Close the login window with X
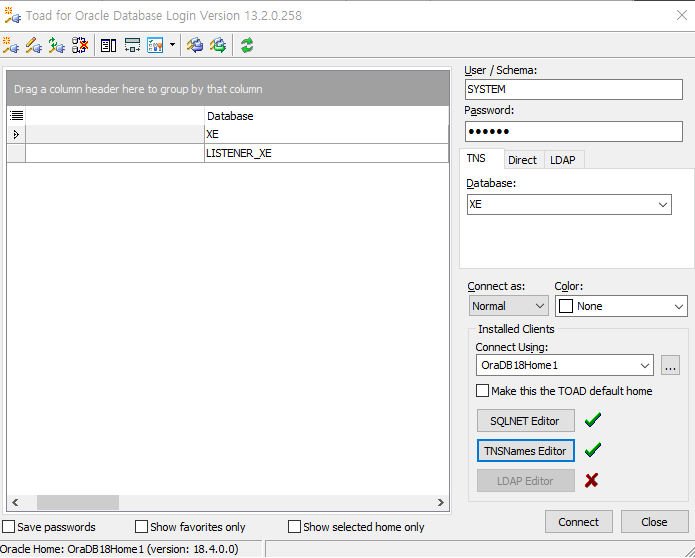This screenshot has height=558, width=695. (682, 15)
